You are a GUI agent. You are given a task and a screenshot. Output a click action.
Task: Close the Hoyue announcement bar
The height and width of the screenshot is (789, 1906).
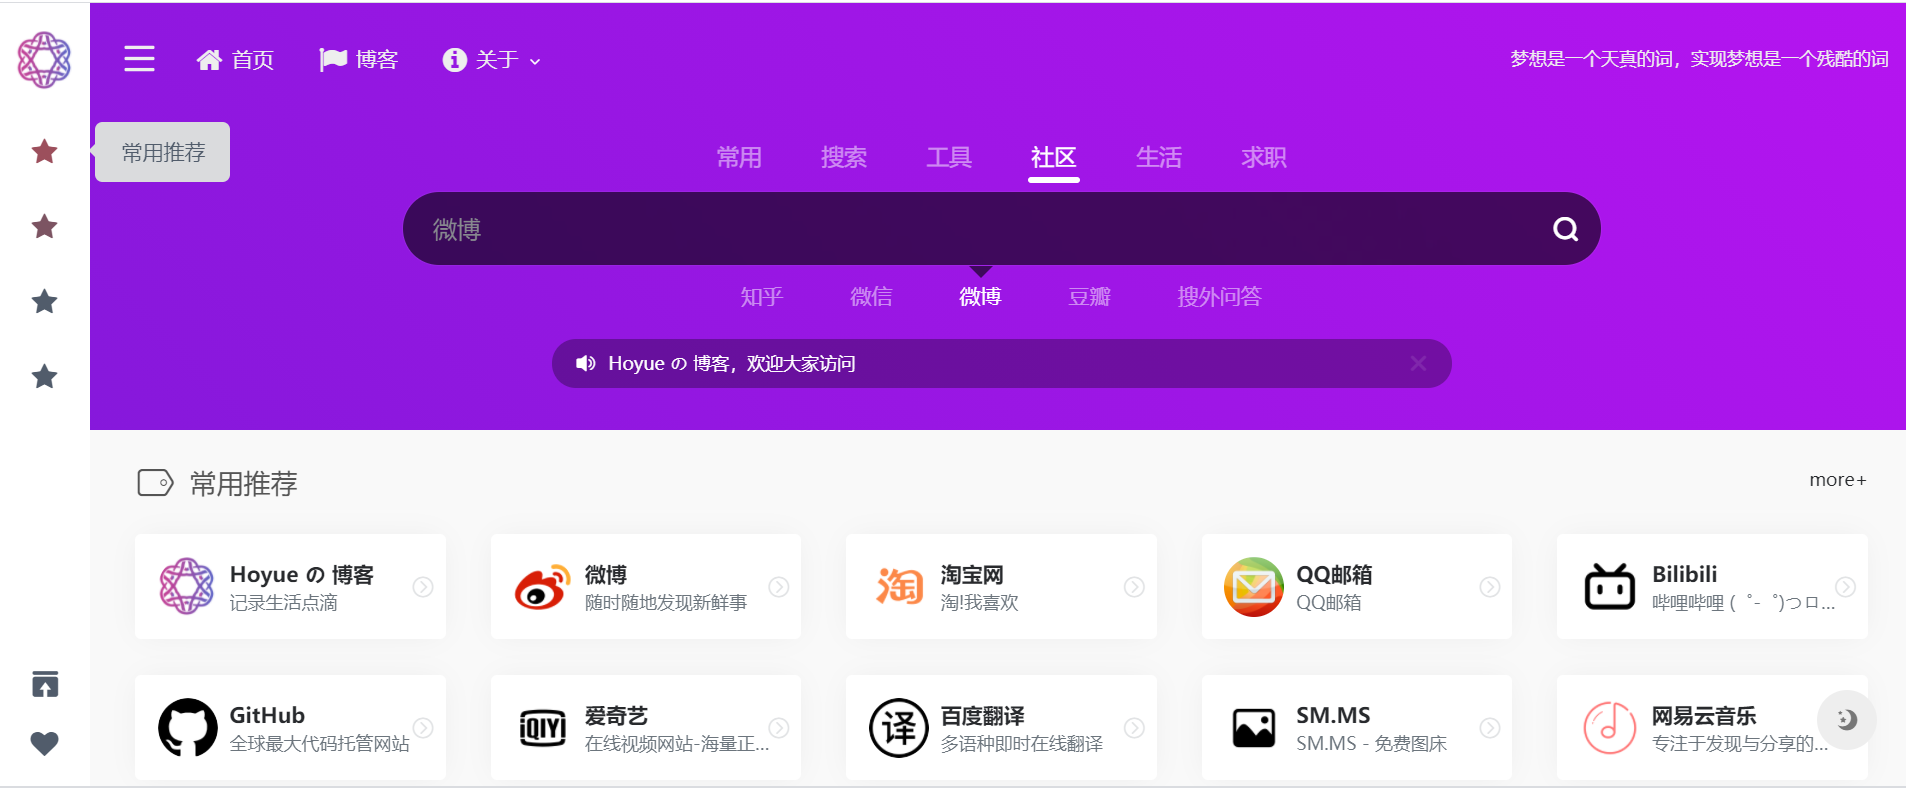click(x=1418, y=363)
